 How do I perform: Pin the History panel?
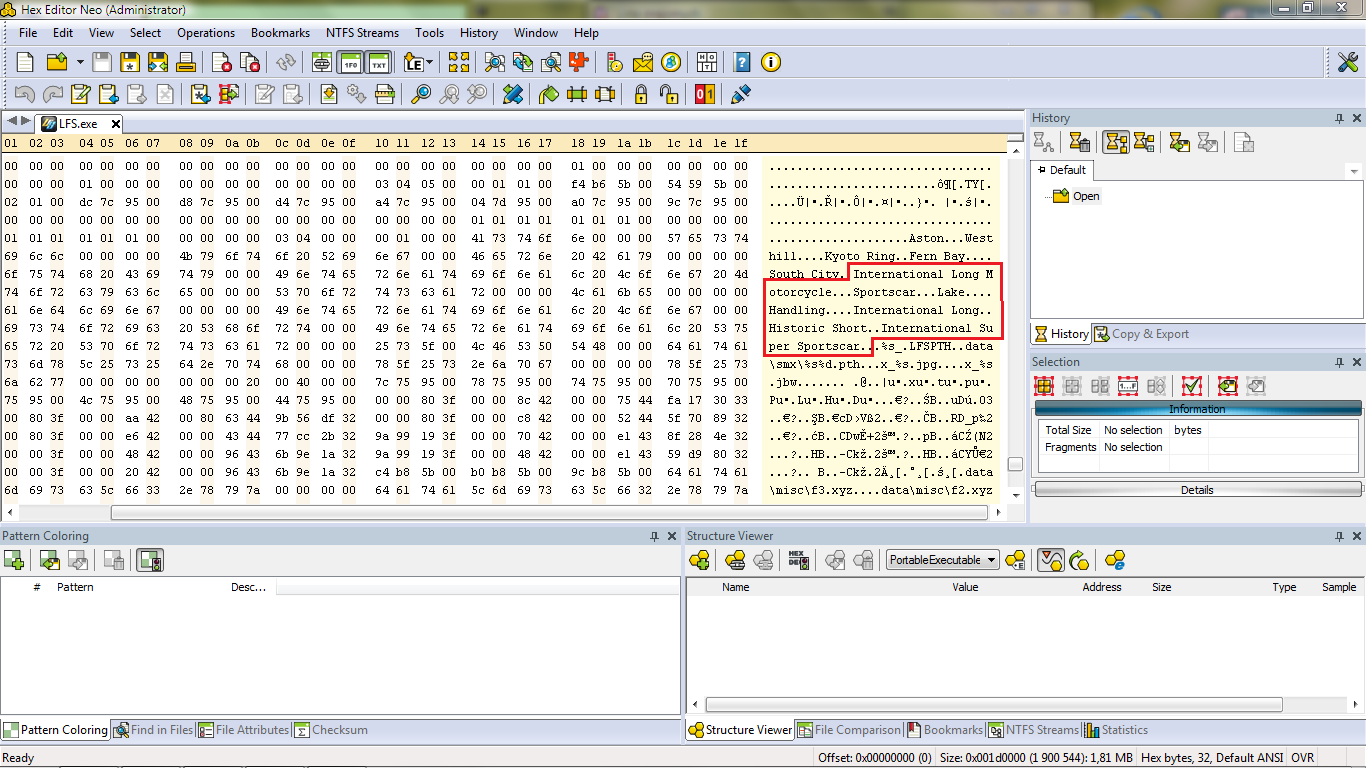[x=1339, y=118]
